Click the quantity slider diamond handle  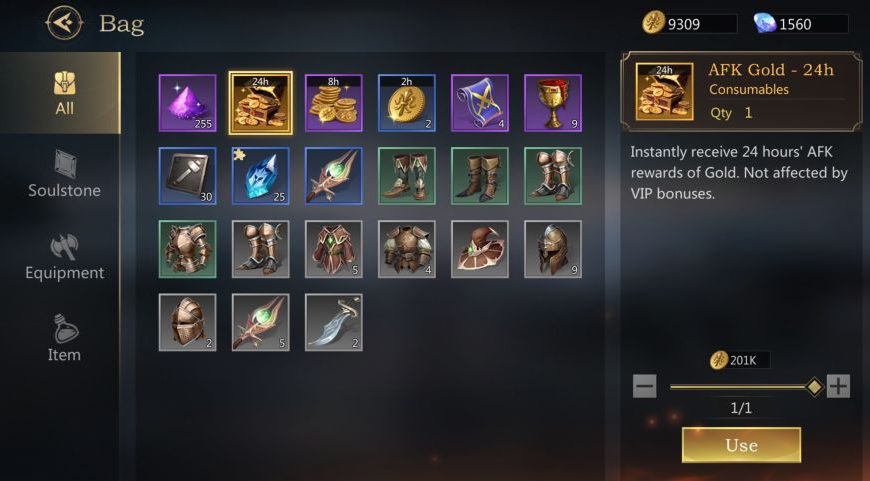tap(814, 387)
